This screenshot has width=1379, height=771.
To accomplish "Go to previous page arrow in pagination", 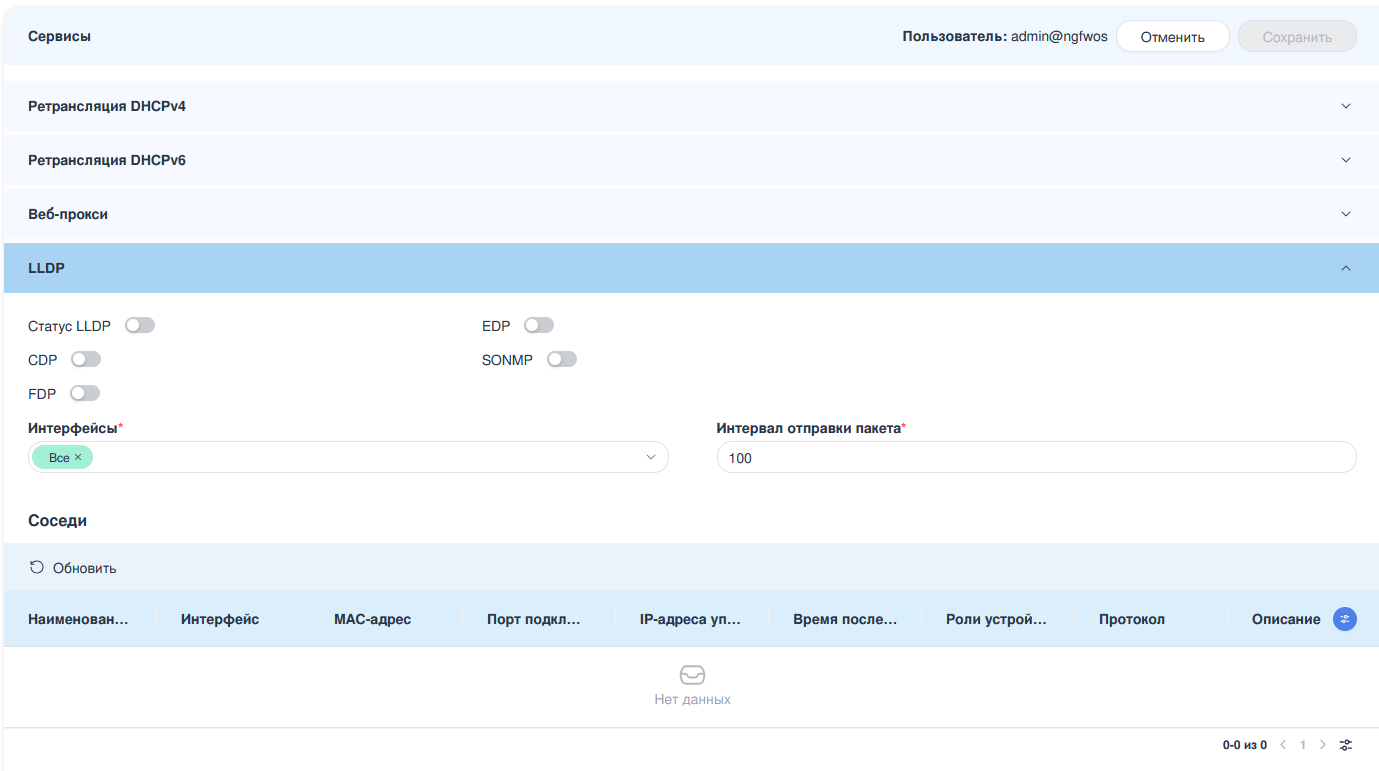I will [1283, 745].
